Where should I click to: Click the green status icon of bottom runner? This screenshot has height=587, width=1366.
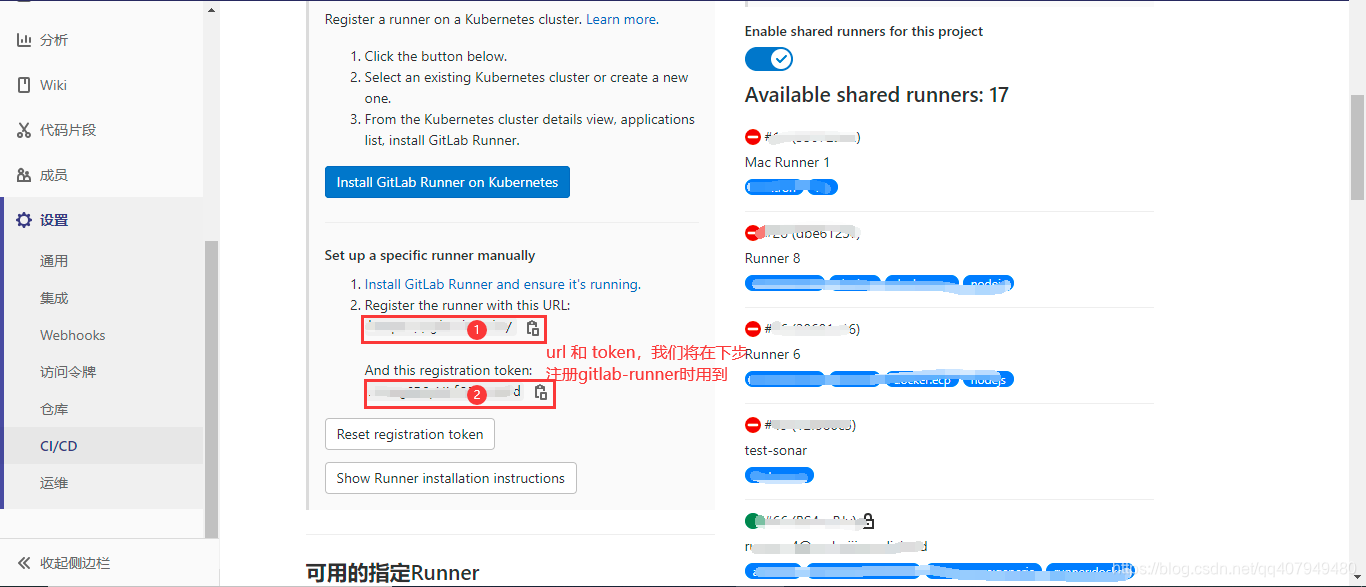point(753,521)
